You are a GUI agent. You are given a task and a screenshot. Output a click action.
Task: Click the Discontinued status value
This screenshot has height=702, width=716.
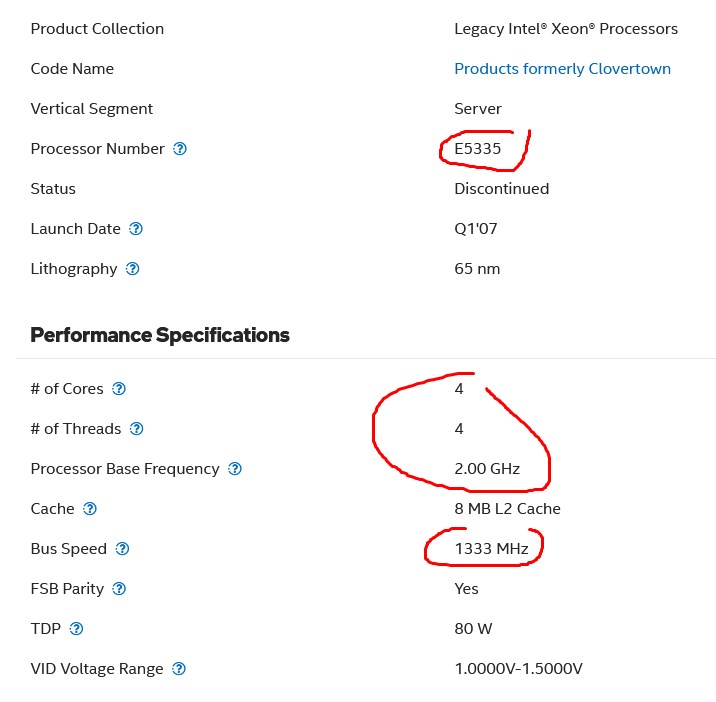coord(501,189)
